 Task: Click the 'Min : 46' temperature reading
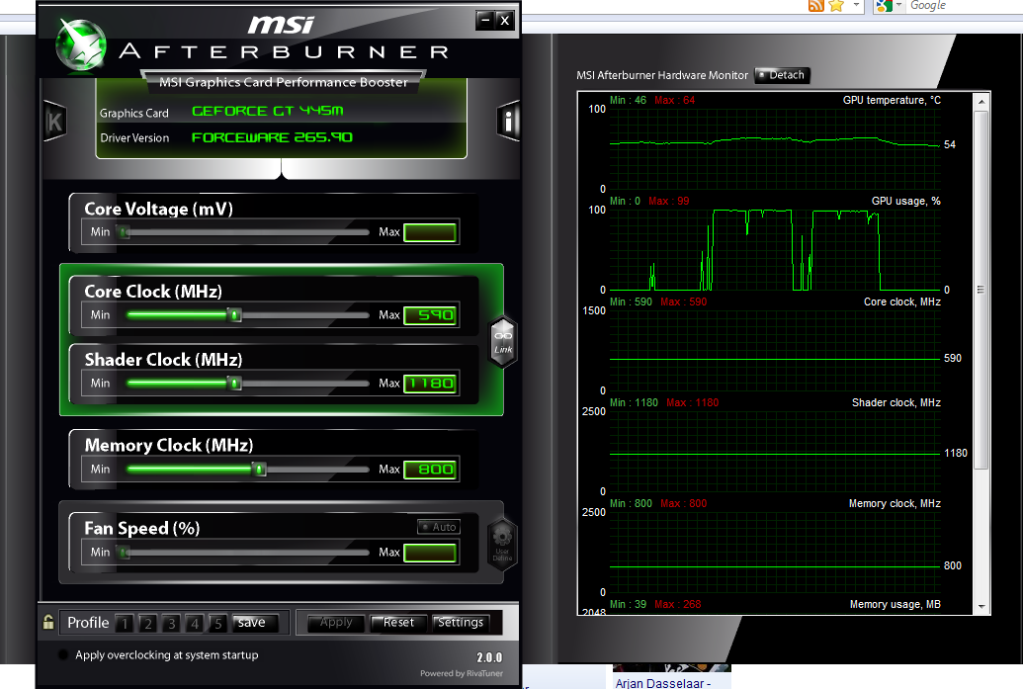[x=628, y=100]
